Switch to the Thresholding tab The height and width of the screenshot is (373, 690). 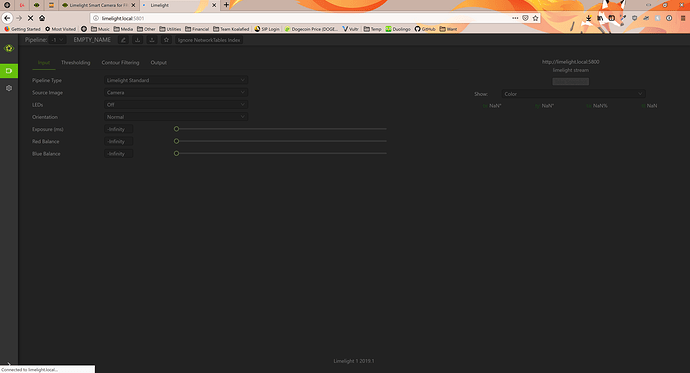(x=76, y=62)
